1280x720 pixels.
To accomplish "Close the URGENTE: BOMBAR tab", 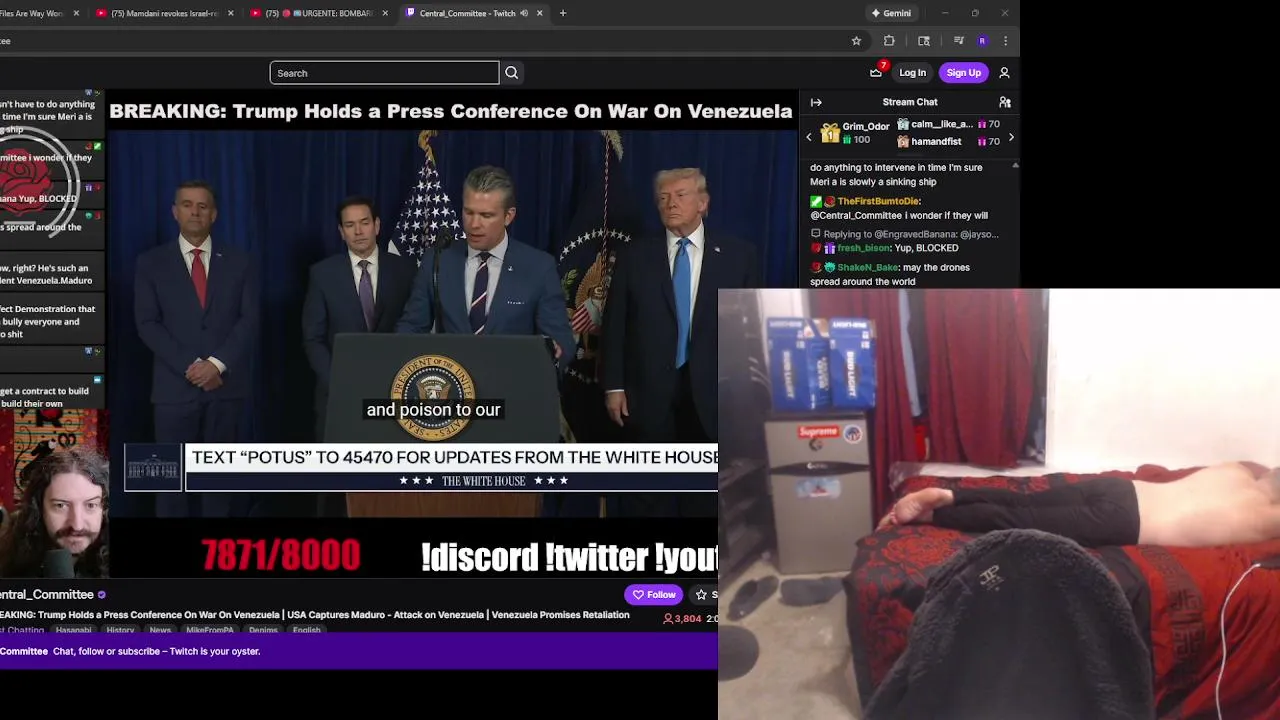I will (385, 13).
